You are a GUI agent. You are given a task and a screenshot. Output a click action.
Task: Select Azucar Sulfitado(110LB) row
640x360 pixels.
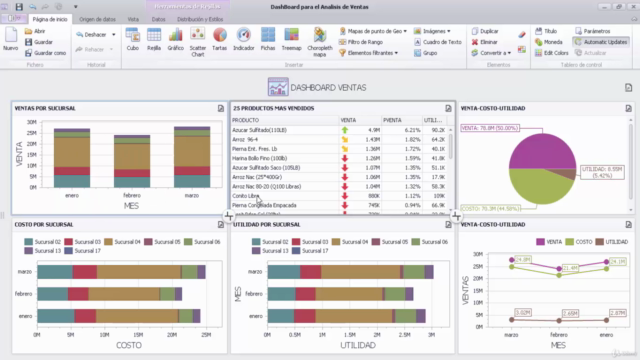coord(339,130)
